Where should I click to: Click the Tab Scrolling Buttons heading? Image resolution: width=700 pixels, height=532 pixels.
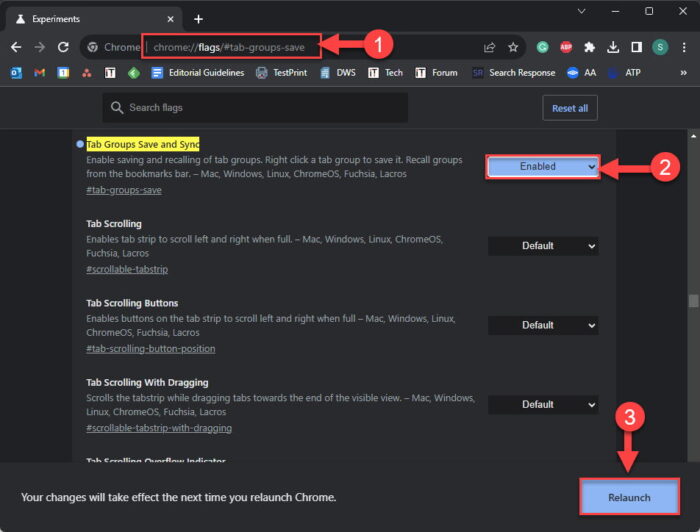[132, 303]
